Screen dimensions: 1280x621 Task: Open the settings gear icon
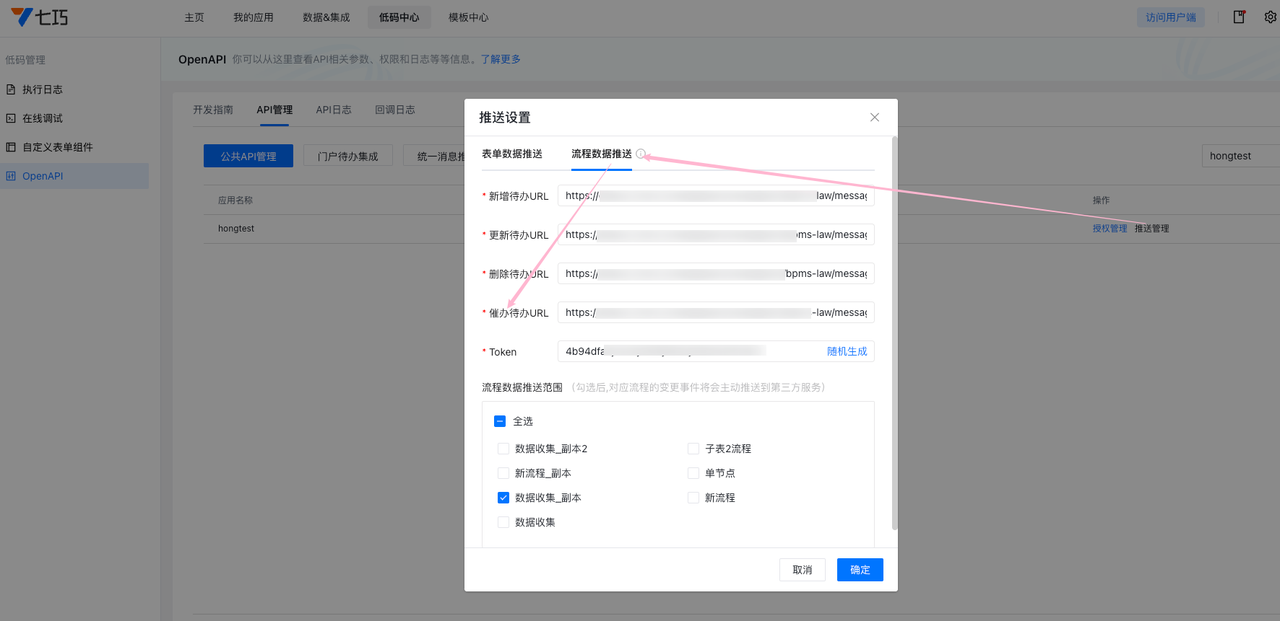coord(1270,17)
